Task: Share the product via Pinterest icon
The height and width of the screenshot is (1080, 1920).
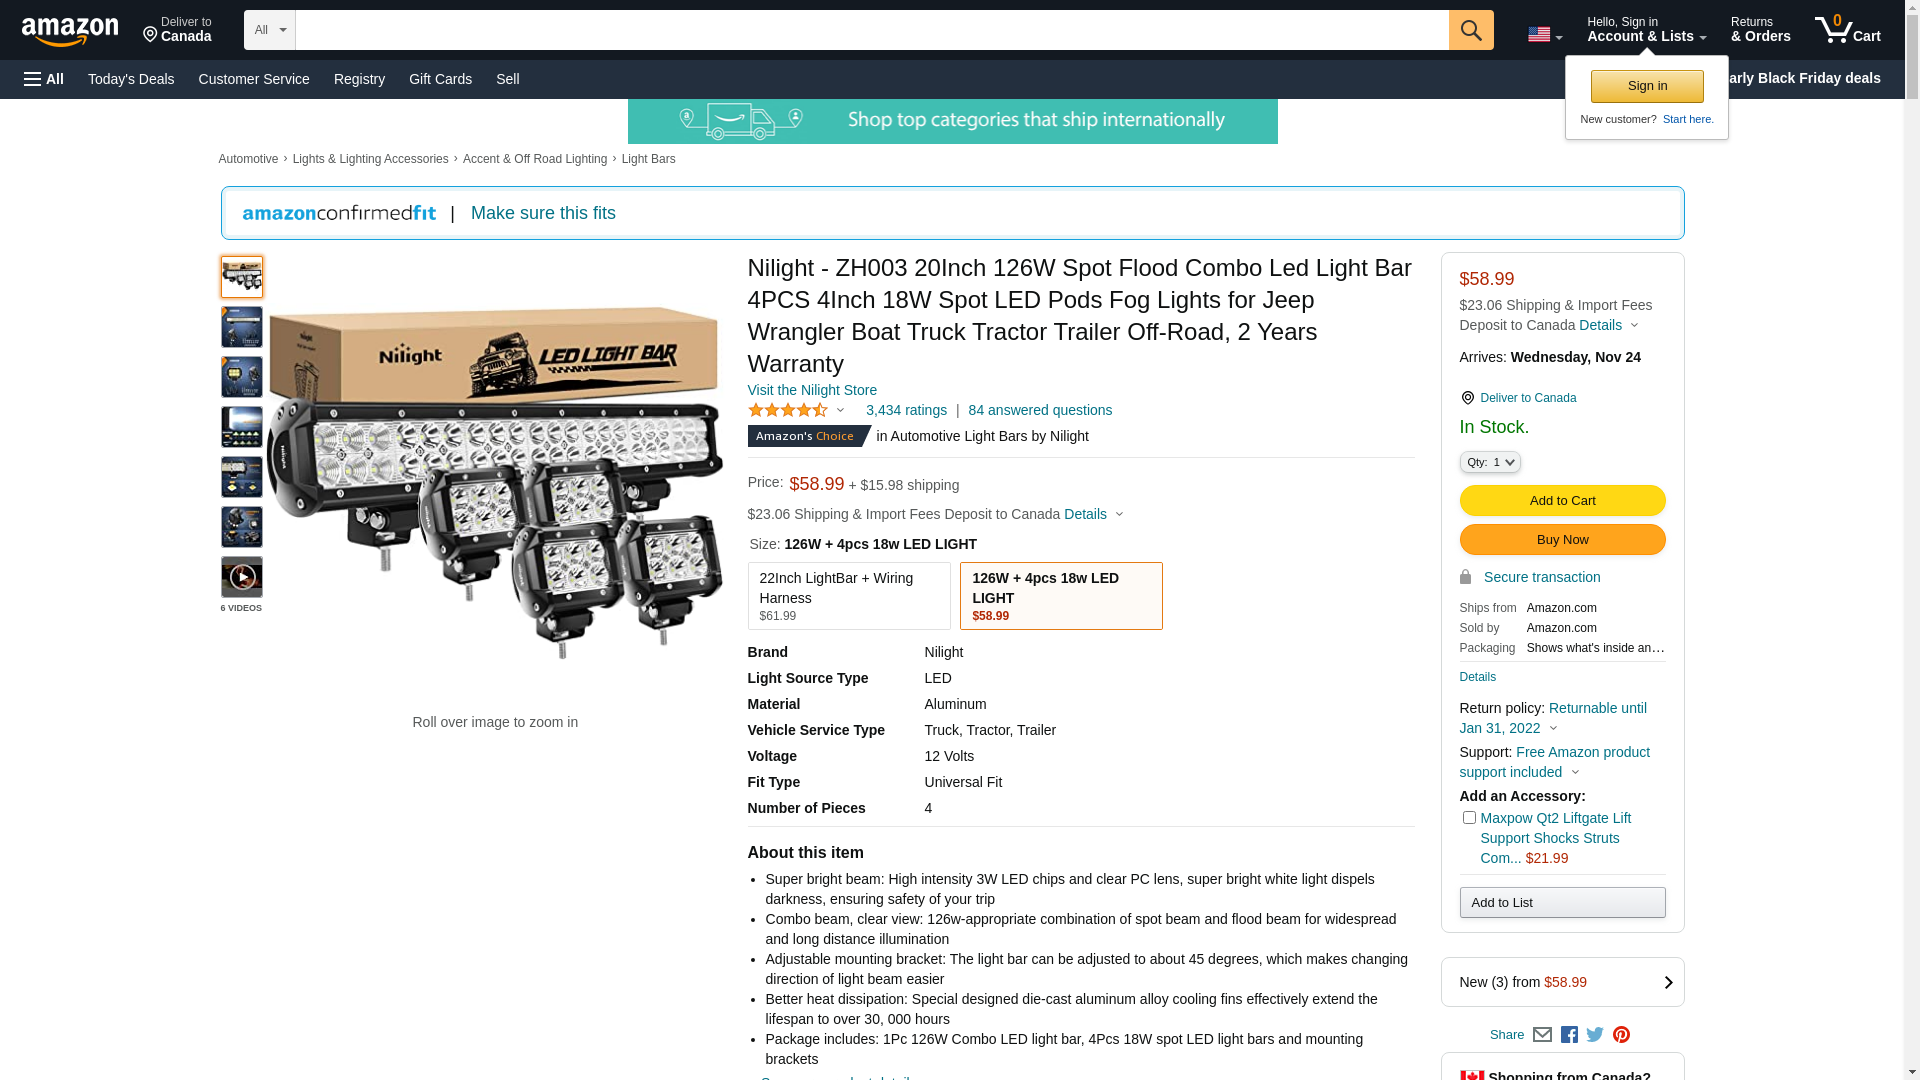Action: [1621, 1035]
